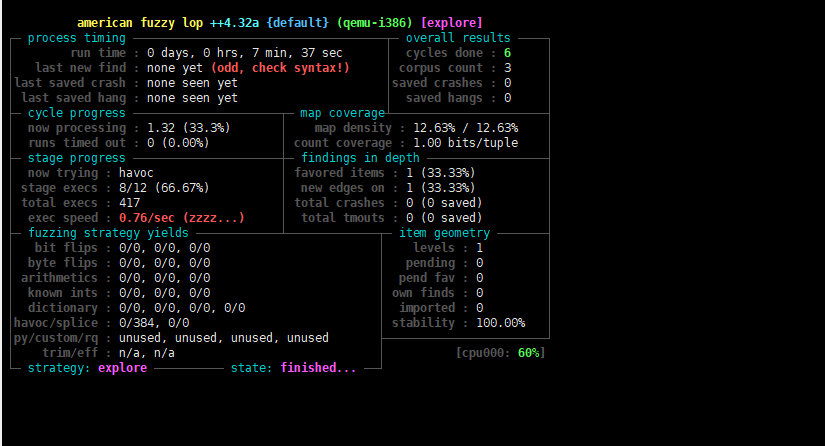Click the last saved crash 'none seen yet' value
This screenshot has height=446, width=825.
point(192,83)
